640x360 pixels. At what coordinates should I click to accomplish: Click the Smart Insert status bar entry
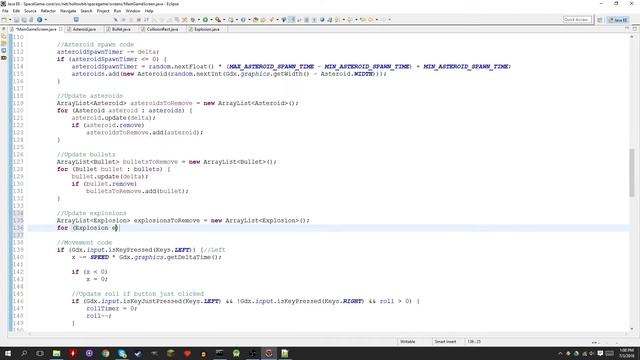(445, 342)
